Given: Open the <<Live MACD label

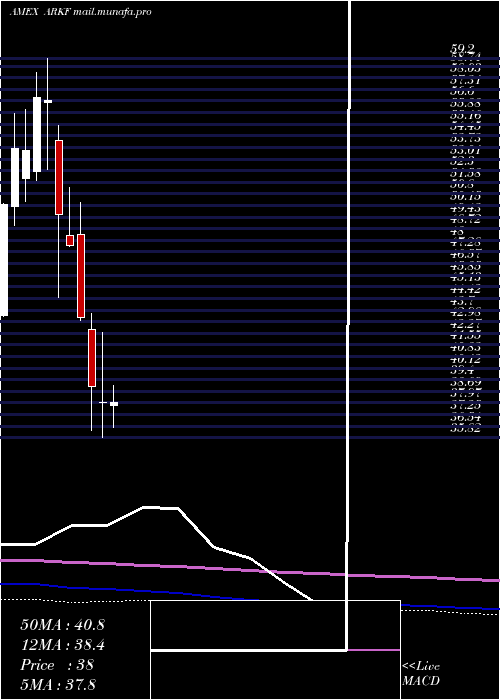Looking at the screenshot, I should (421, 673).
